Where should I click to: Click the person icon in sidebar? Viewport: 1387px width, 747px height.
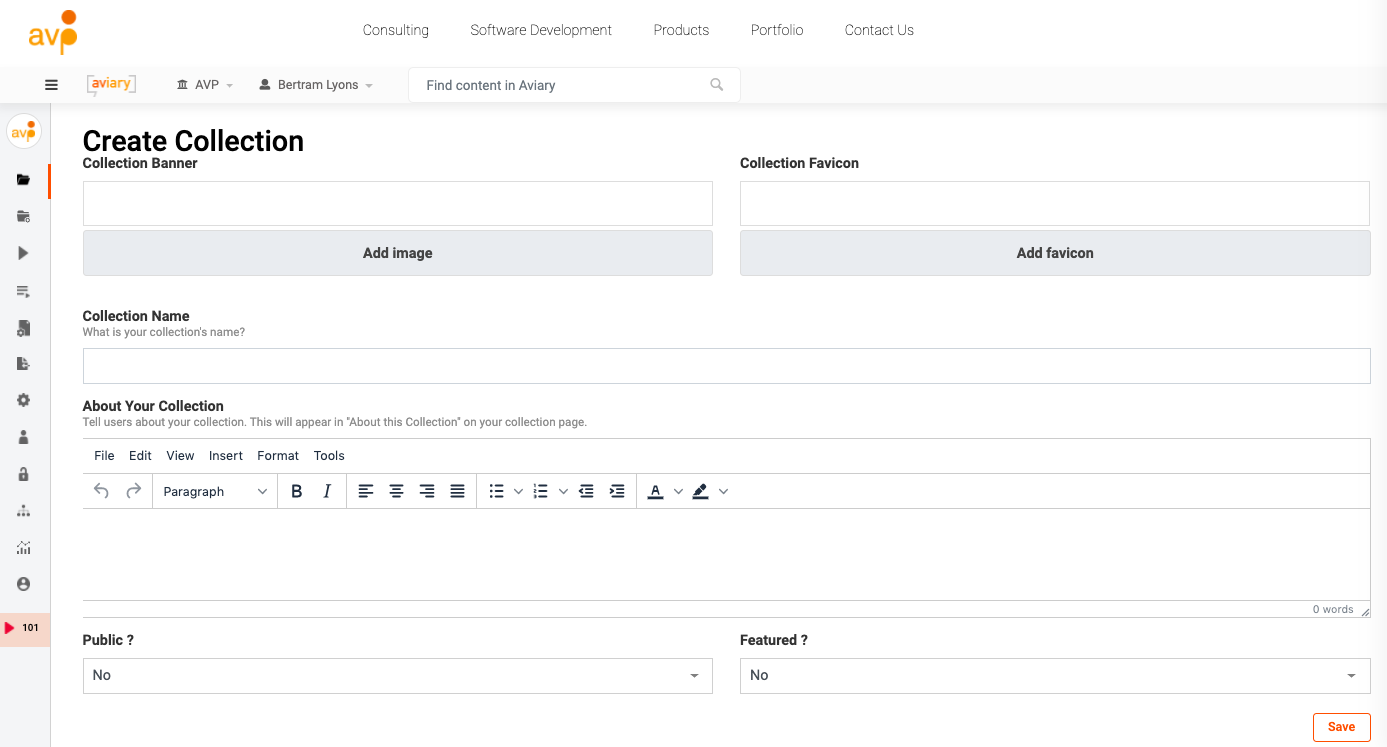(x=24, y=437)
